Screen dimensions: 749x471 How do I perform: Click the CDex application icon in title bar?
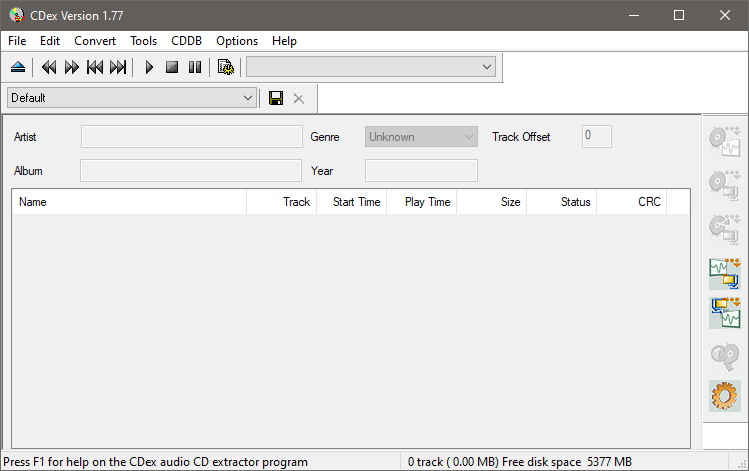point(16,15)
